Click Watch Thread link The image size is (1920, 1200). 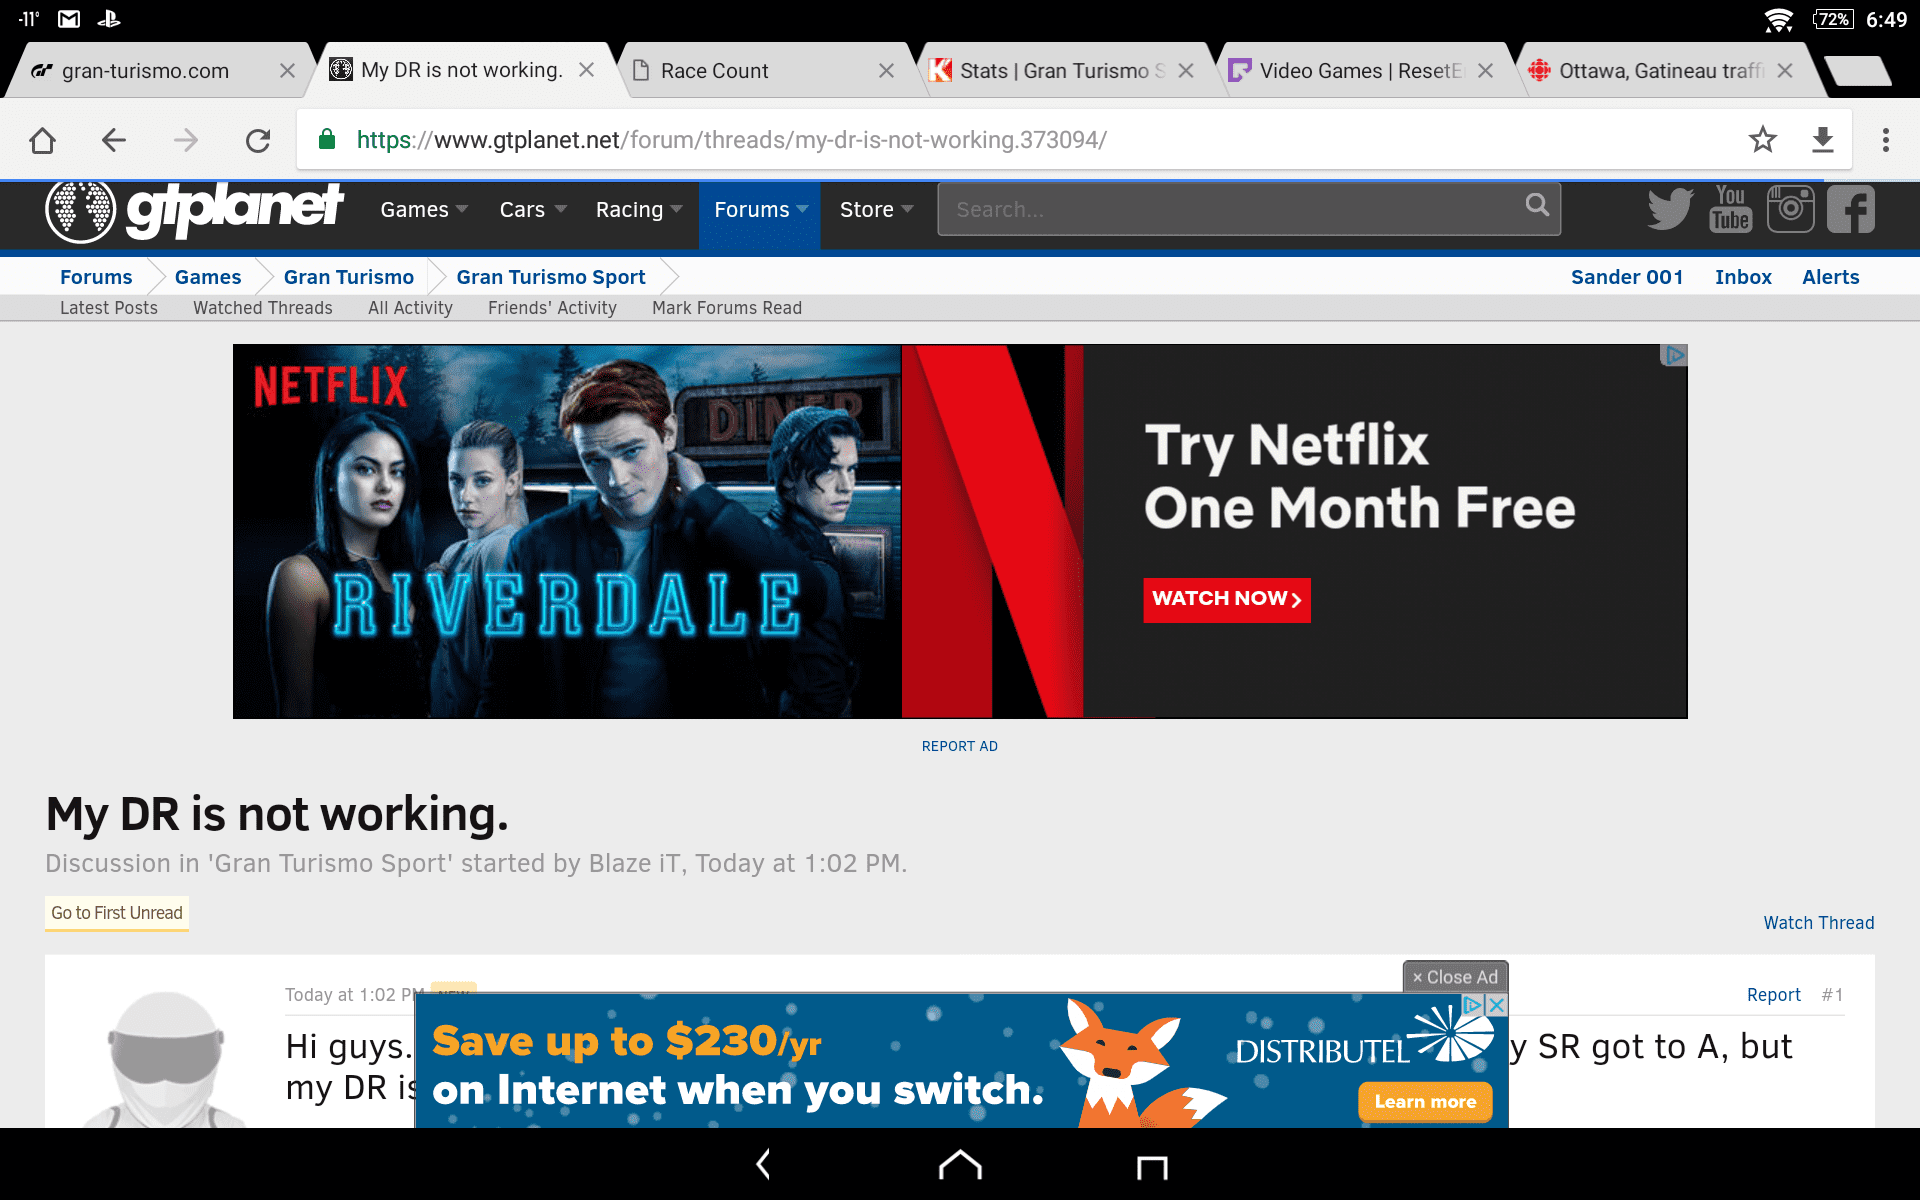tap(1818, 923)
